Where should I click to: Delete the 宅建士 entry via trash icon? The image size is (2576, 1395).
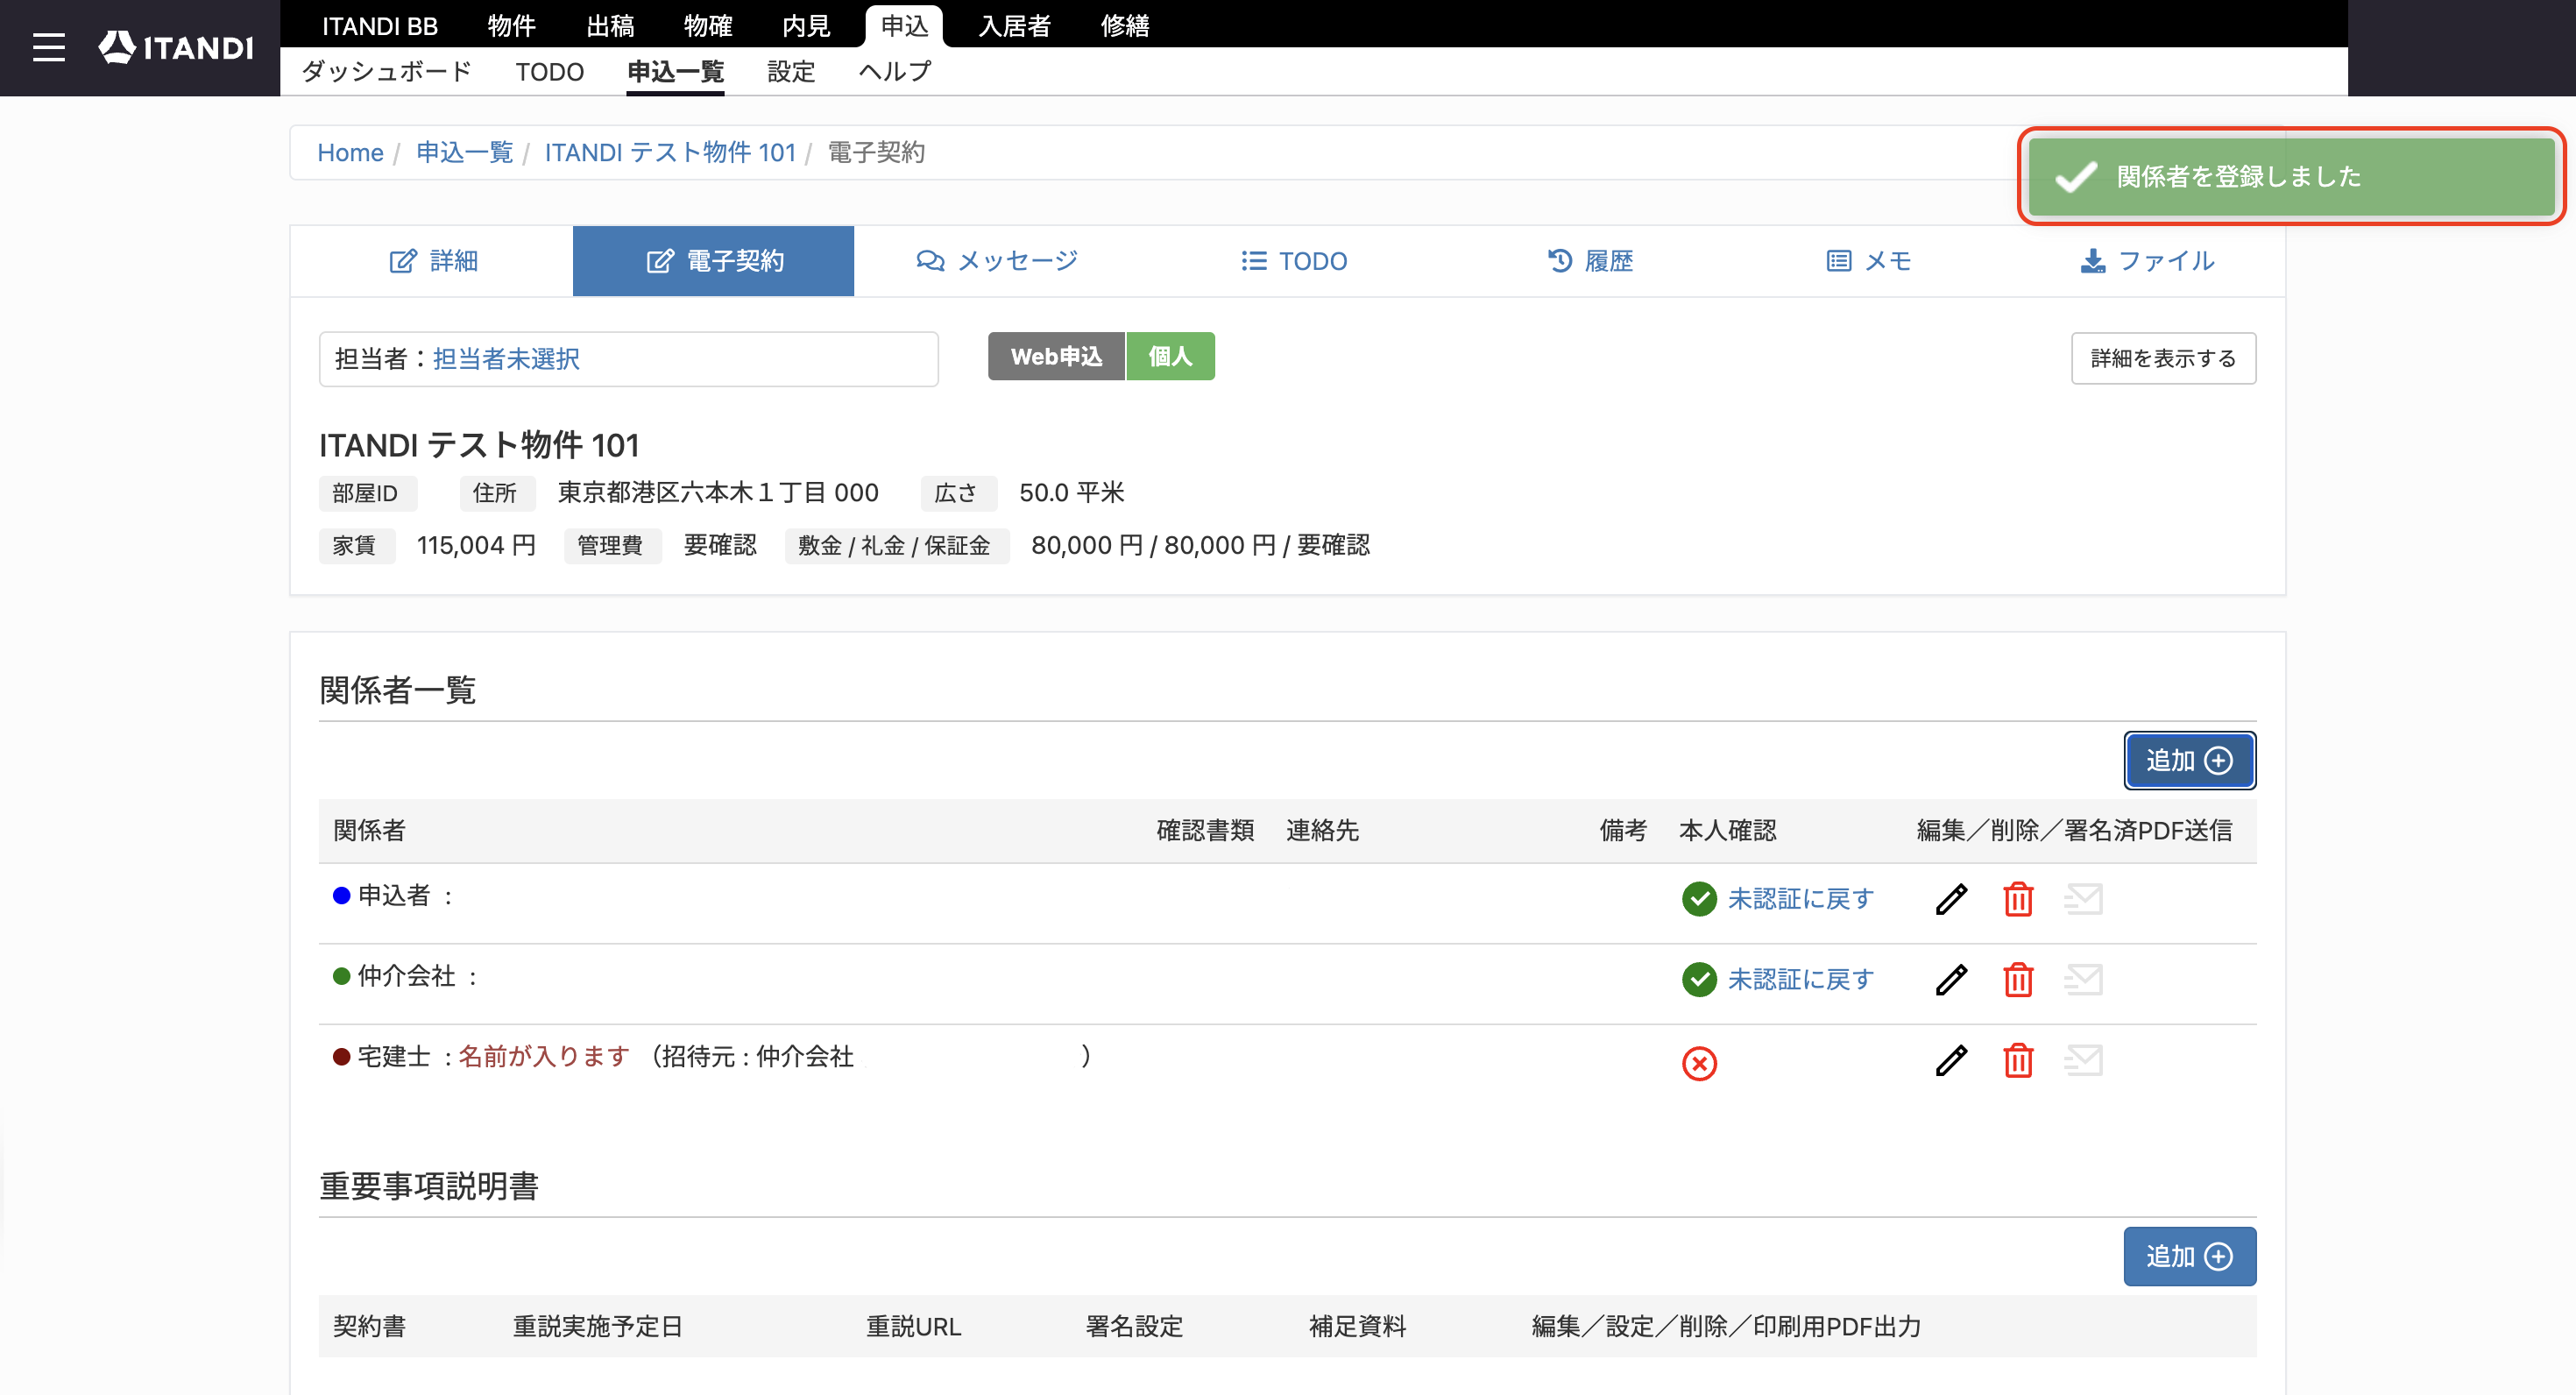[2018, 1060]
